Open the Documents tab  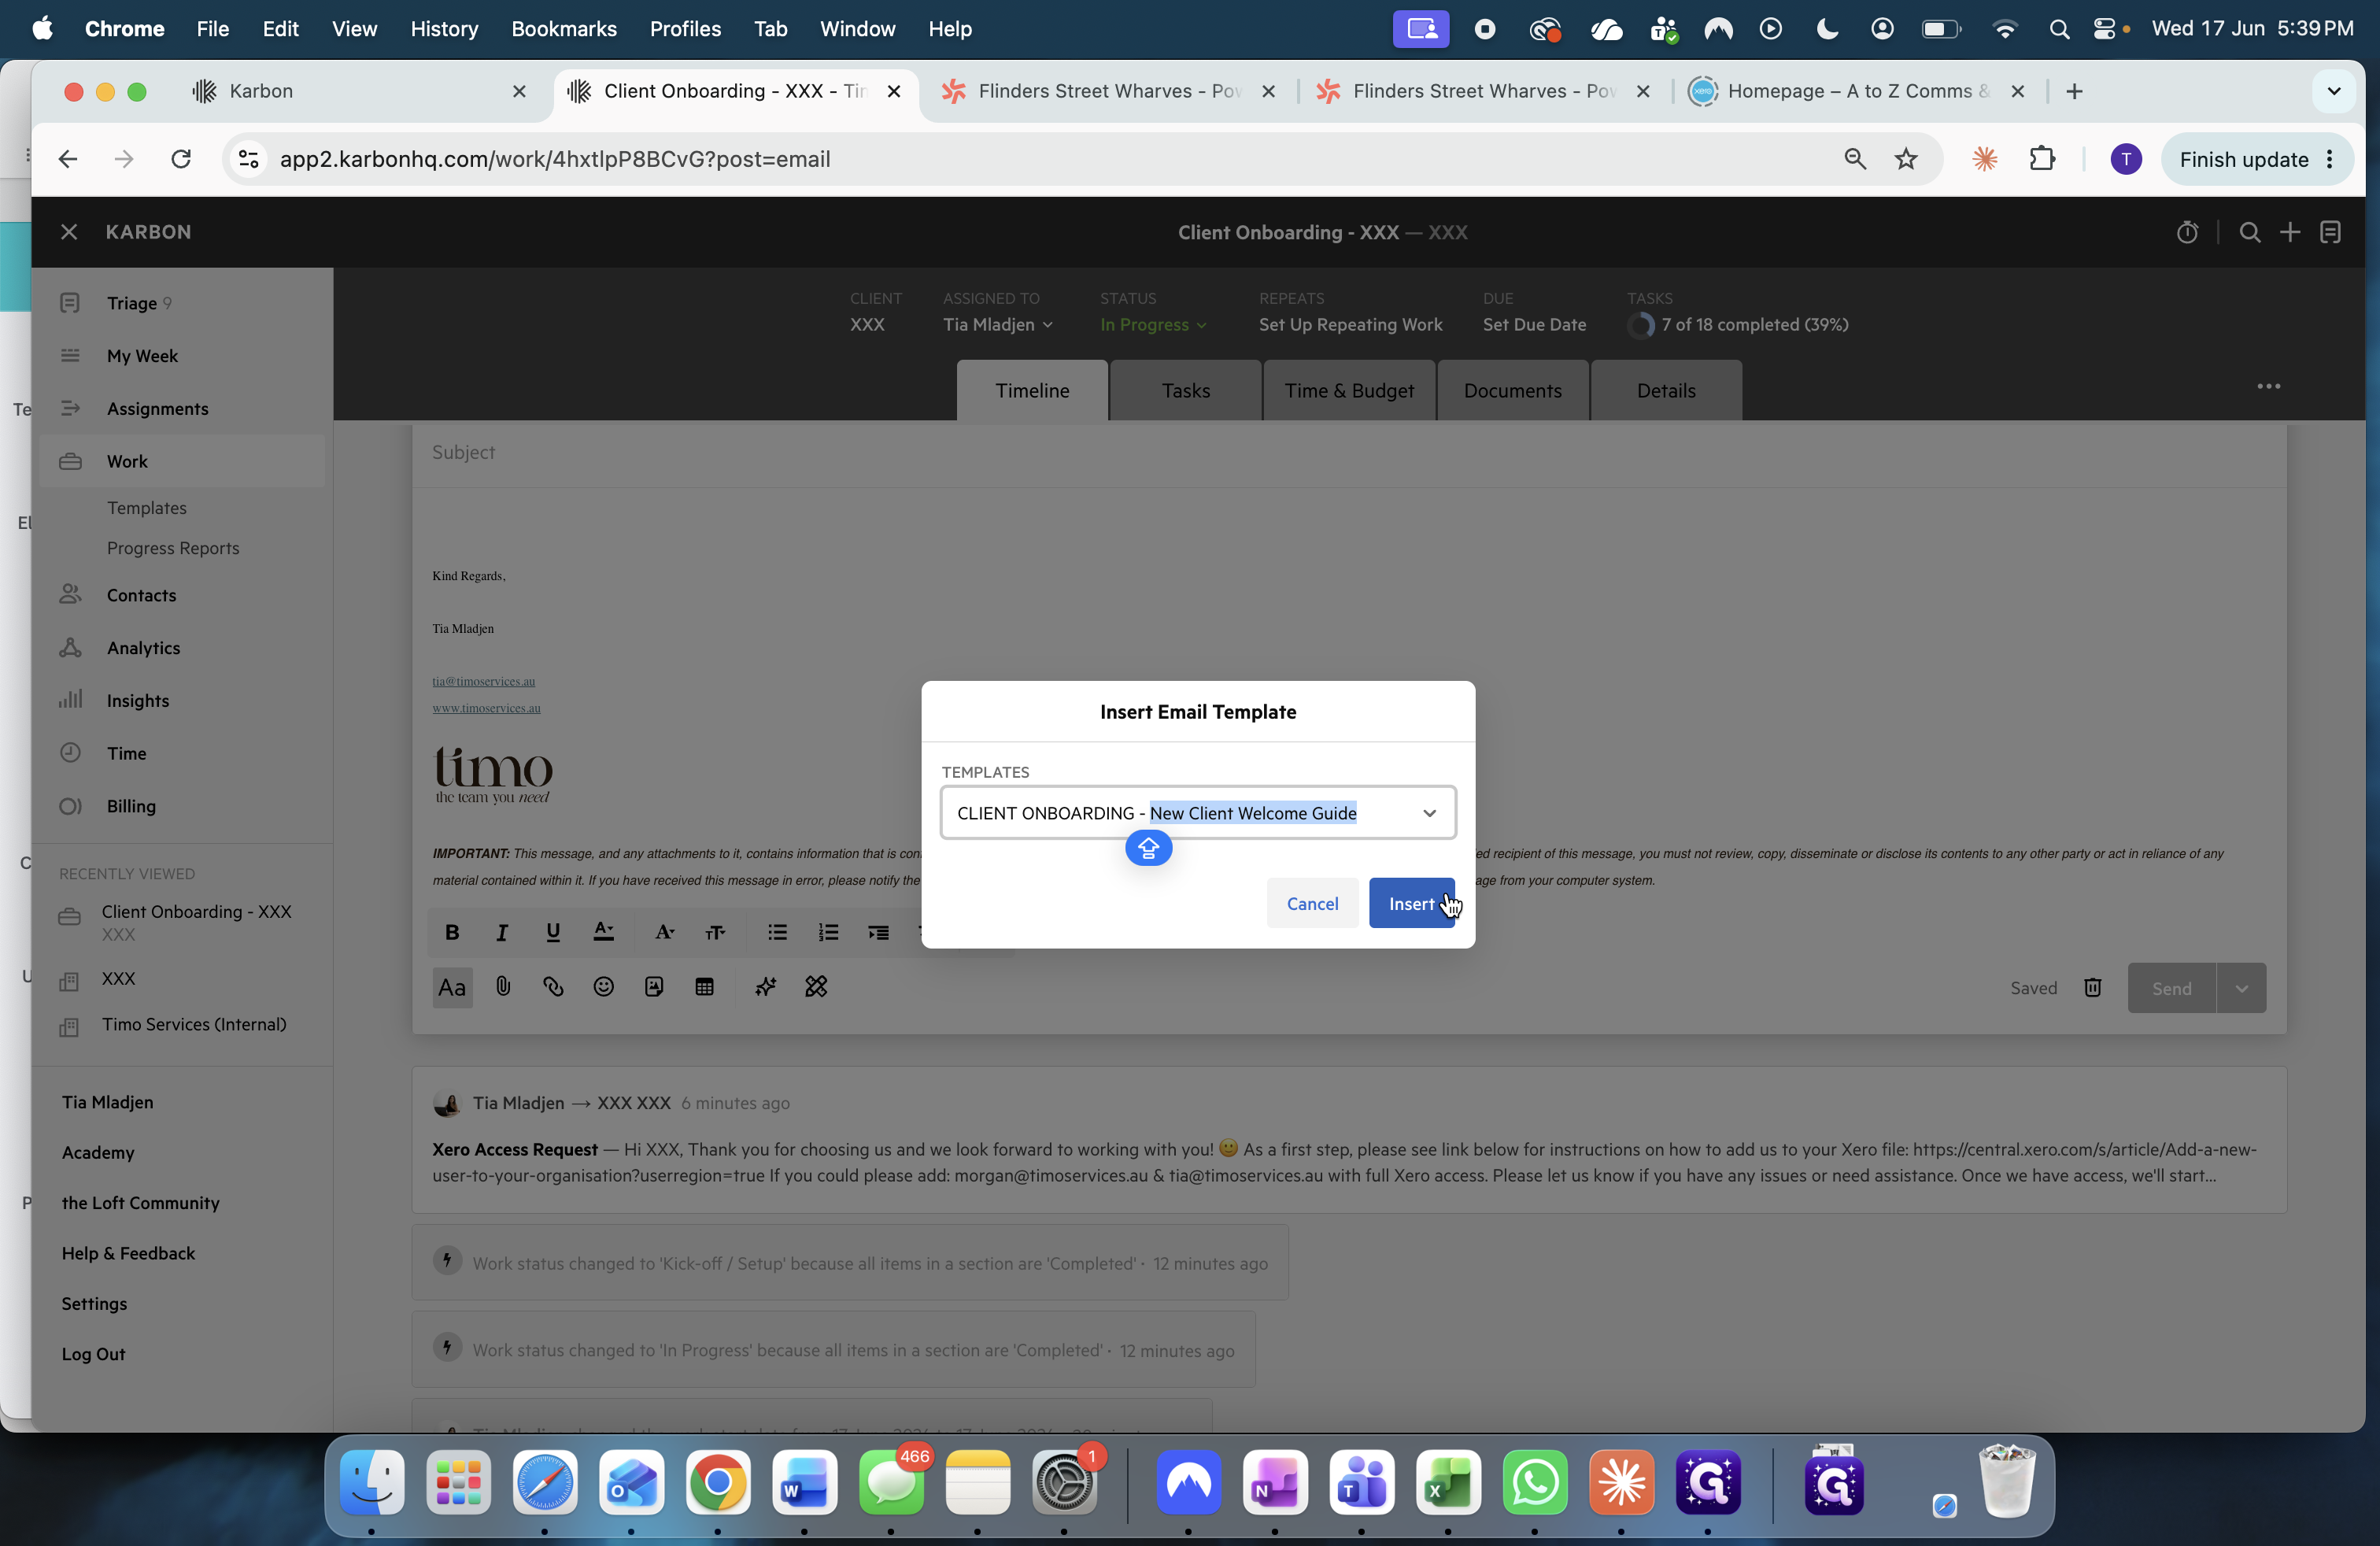pos(1513,390)
